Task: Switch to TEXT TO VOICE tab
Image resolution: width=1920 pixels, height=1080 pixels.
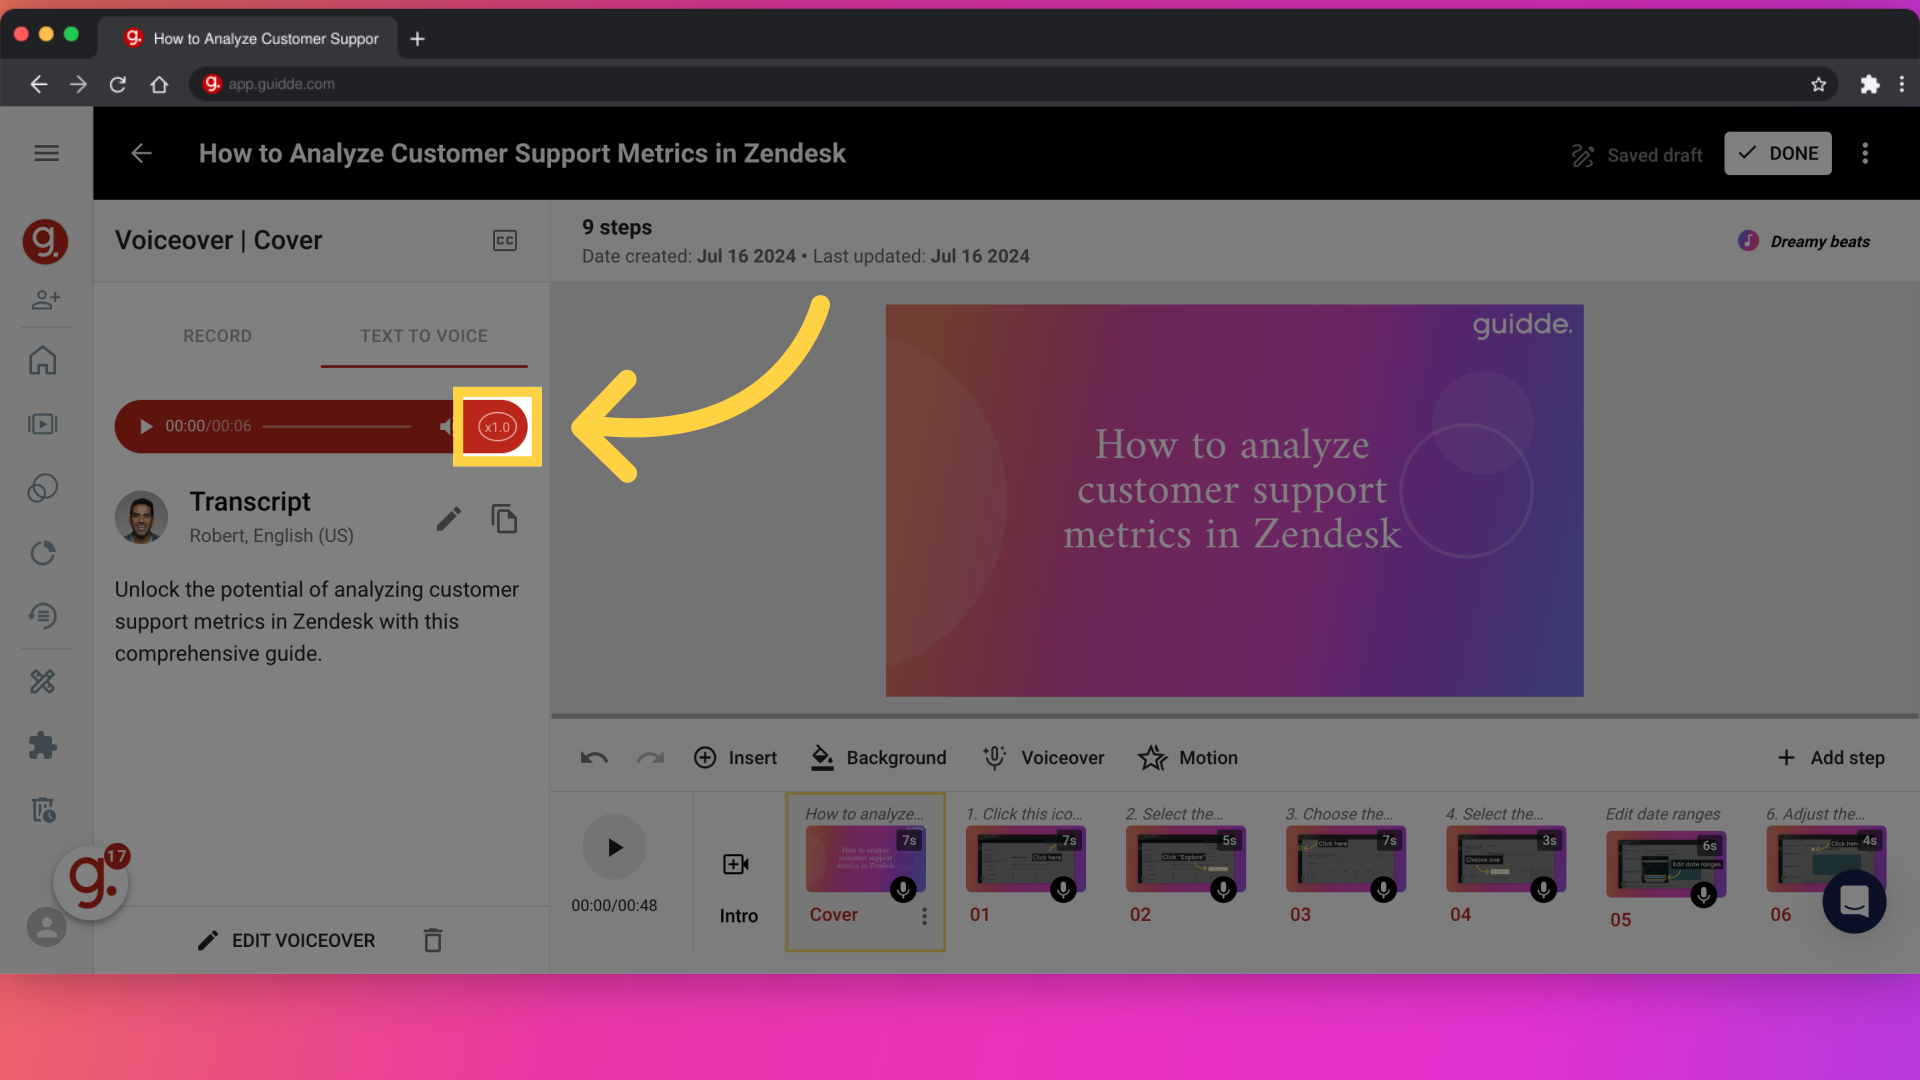Action: (x=424, y=336)
